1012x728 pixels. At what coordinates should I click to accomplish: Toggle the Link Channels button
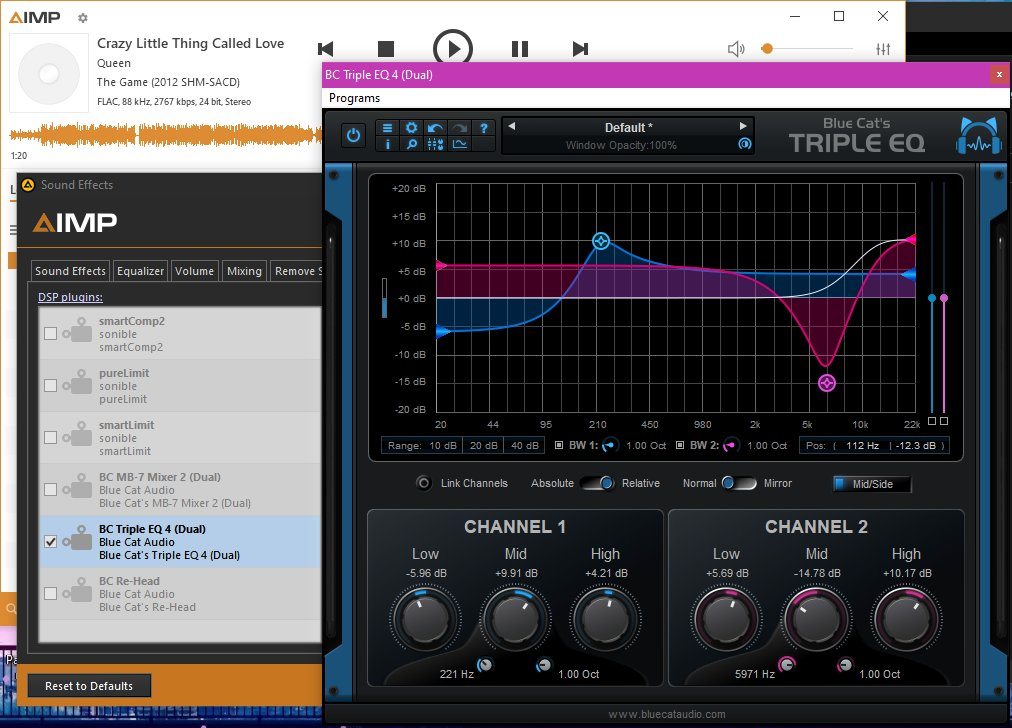(423, 483)
